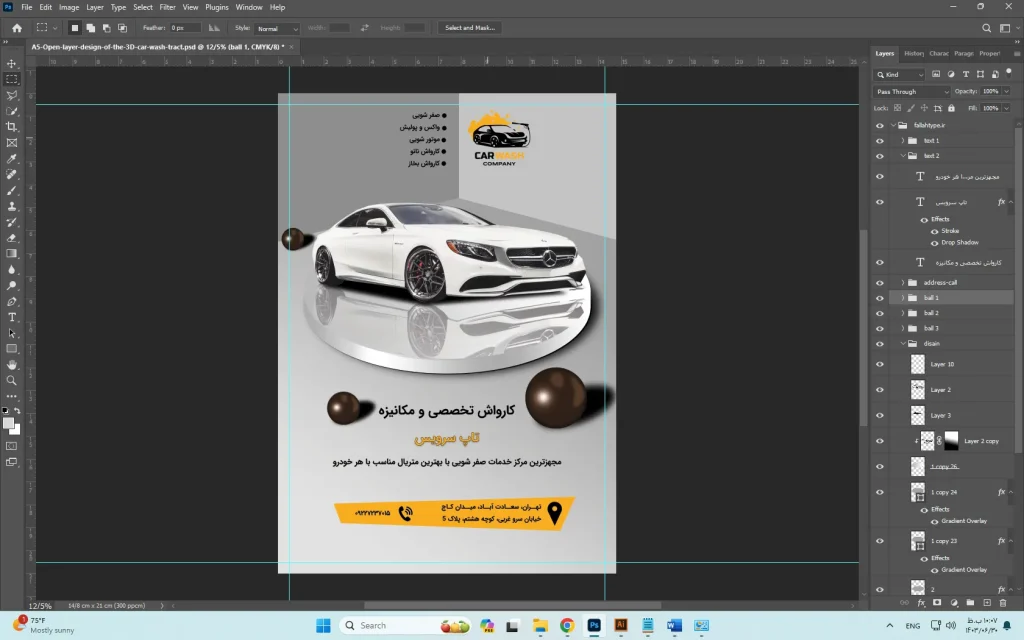Click the 'Select and Mask...' button

point(470,28)
